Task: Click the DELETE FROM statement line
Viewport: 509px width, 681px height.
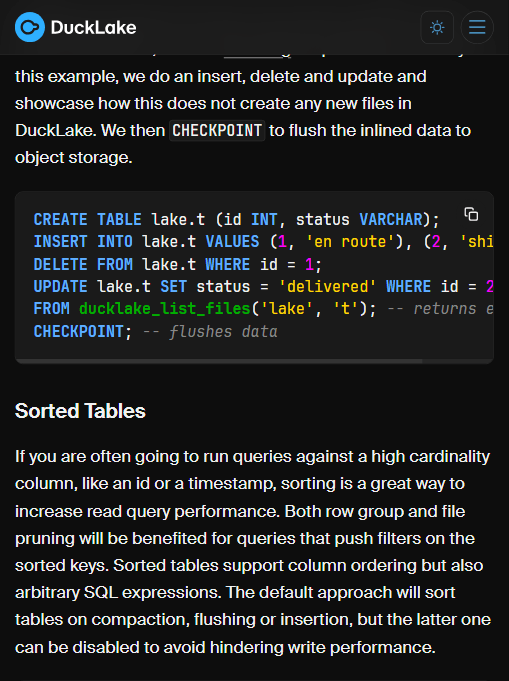Action: (x=178, y=264)
